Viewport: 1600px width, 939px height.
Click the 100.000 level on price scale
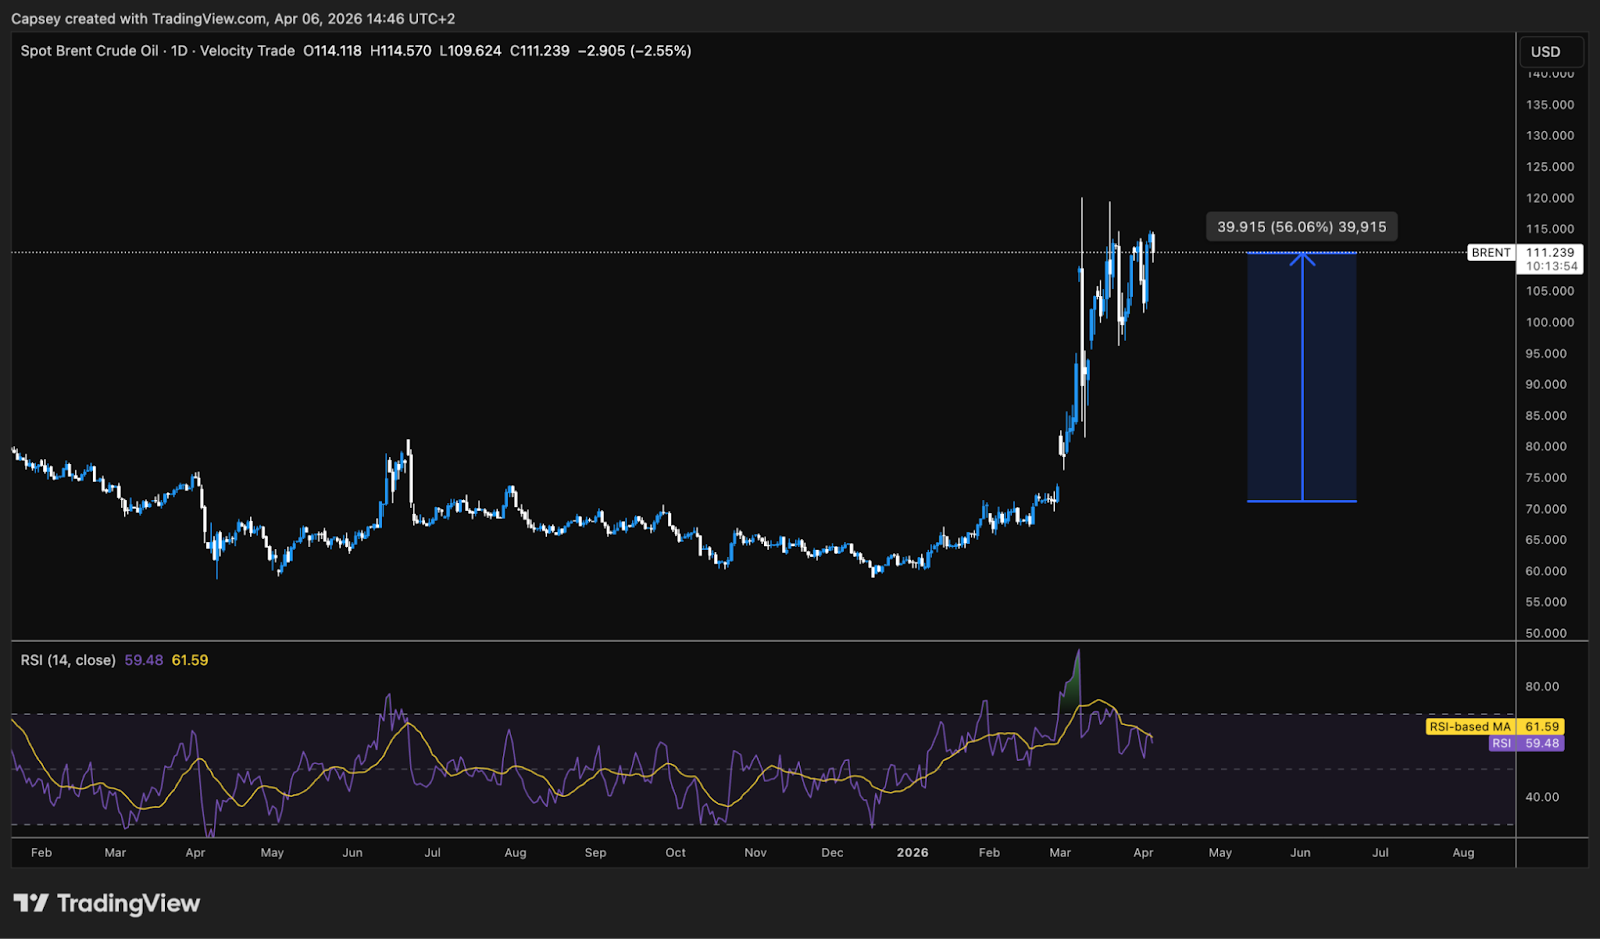pos(1549,322)
